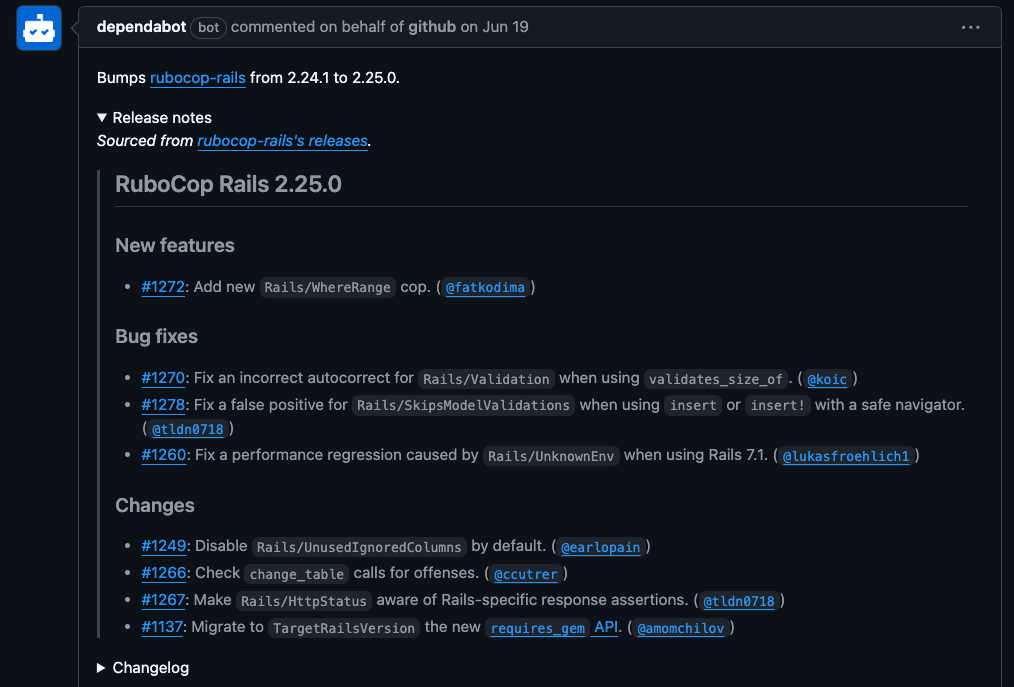This screenshot has height=687, width=1014.
Task: Click the Changes heading
Action: pyautogui.click(x=155, y=506)
